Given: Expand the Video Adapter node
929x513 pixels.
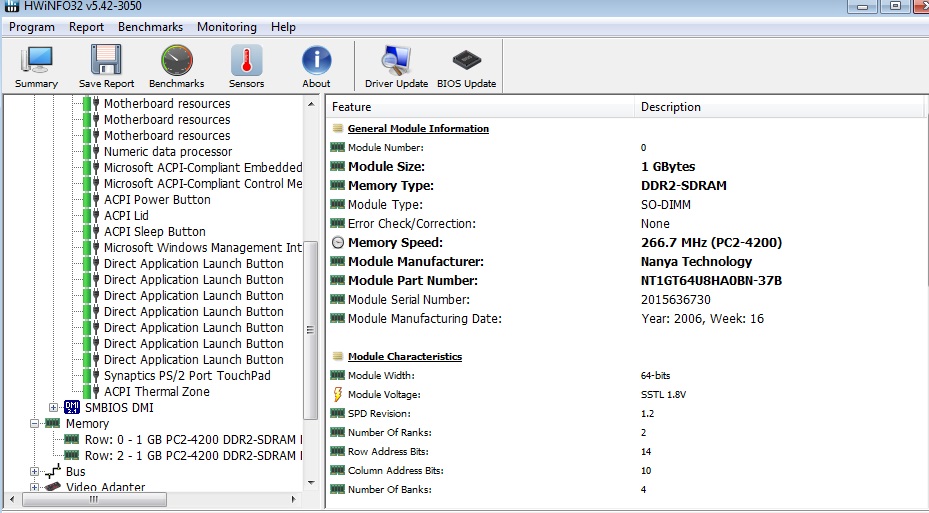Looking at the screenshot, I should 34,487.
